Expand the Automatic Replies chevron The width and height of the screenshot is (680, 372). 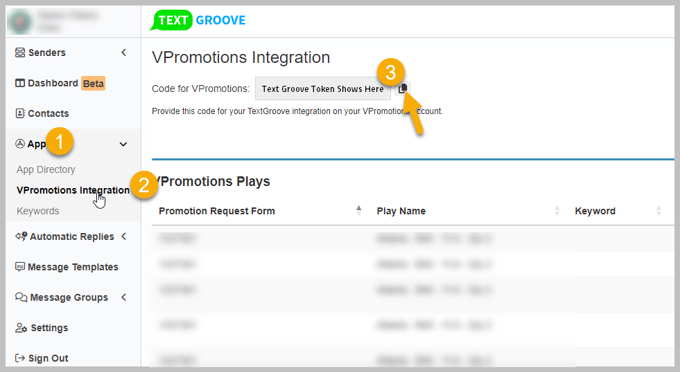(124, 236)
